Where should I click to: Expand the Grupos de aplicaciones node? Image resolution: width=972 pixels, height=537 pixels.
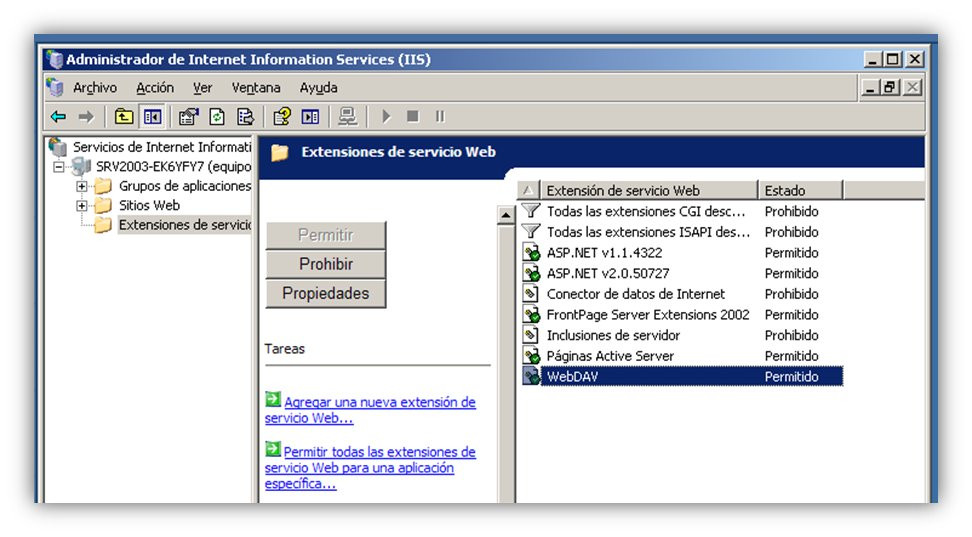[81, 186]
